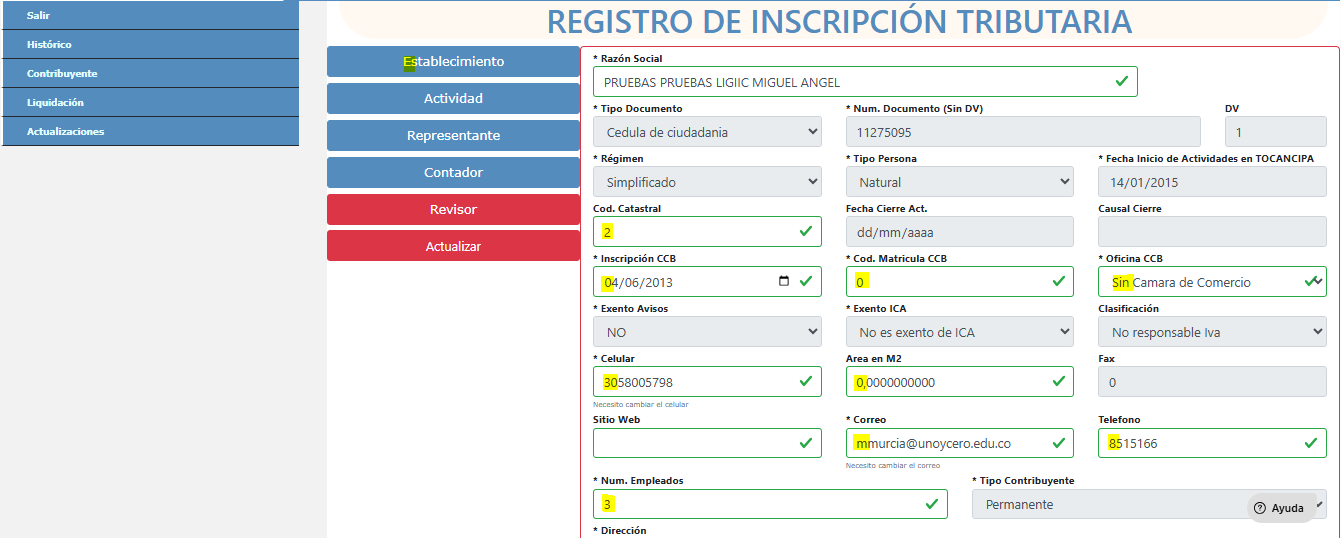Click the DV field
The image size is (1341, 538).
(1276, 132)
